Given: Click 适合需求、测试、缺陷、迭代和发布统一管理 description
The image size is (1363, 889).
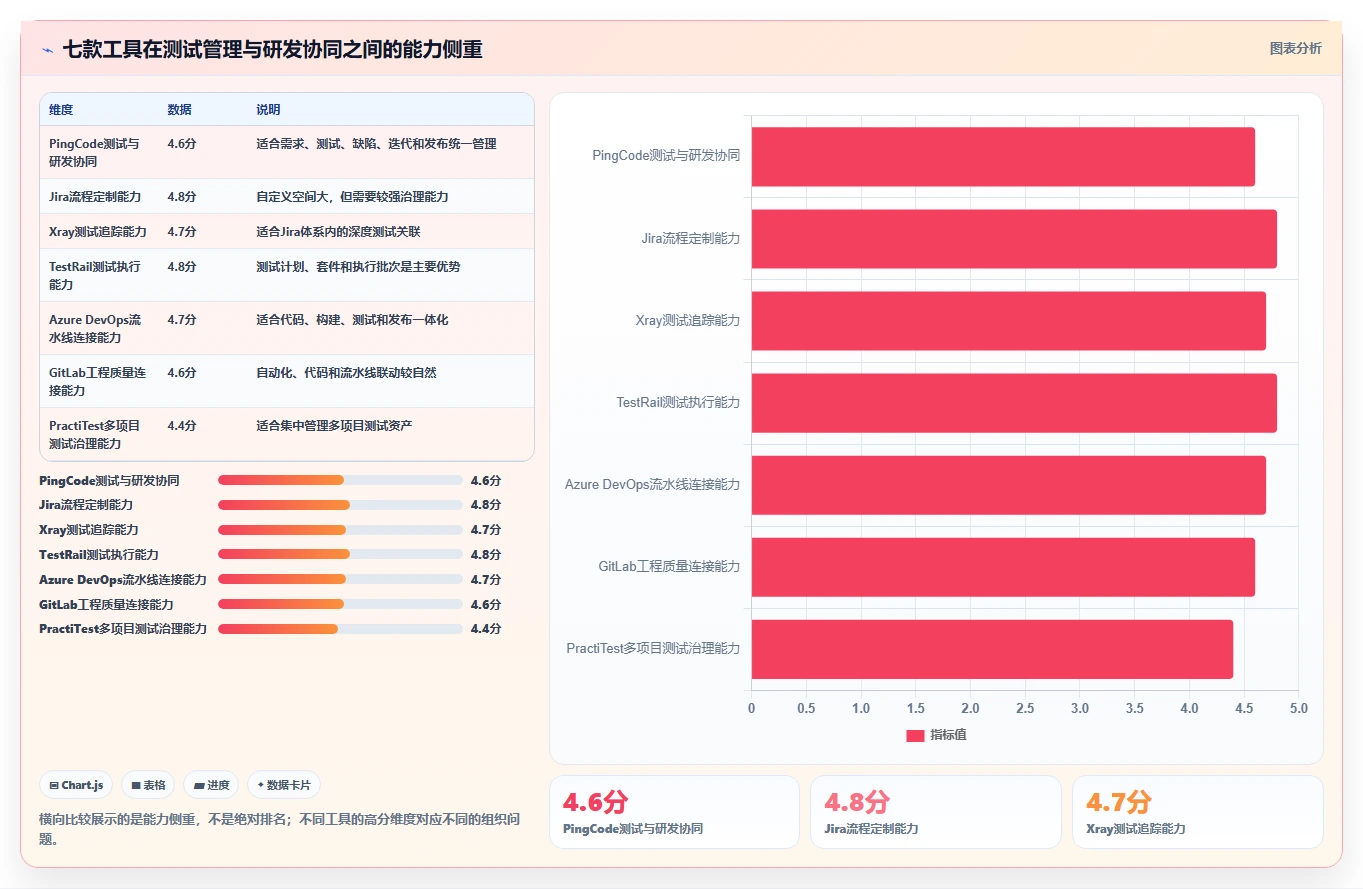Looking at the screenshot, I should pos(376,144).
